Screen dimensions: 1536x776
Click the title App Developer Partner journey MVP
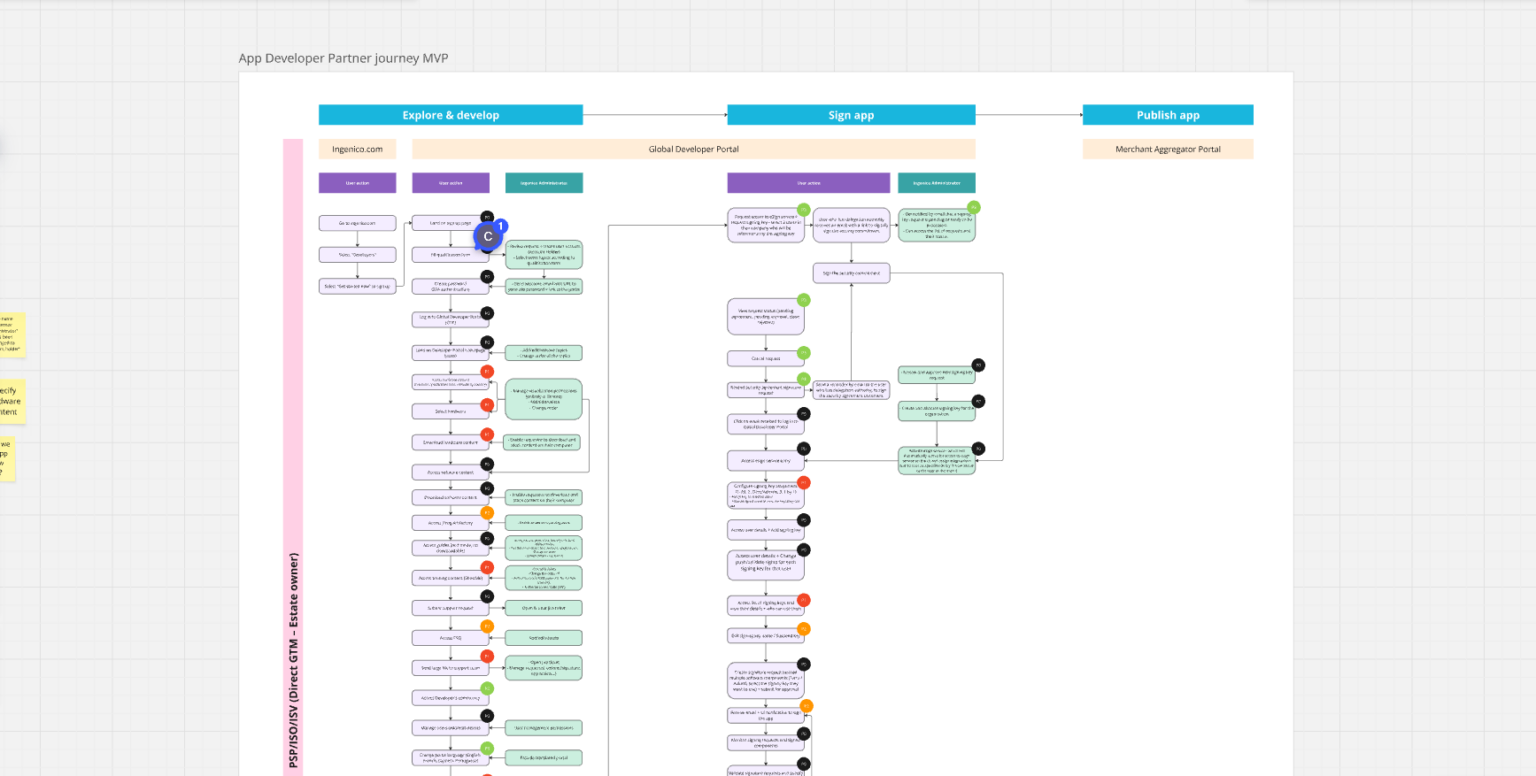coord(342,58)
